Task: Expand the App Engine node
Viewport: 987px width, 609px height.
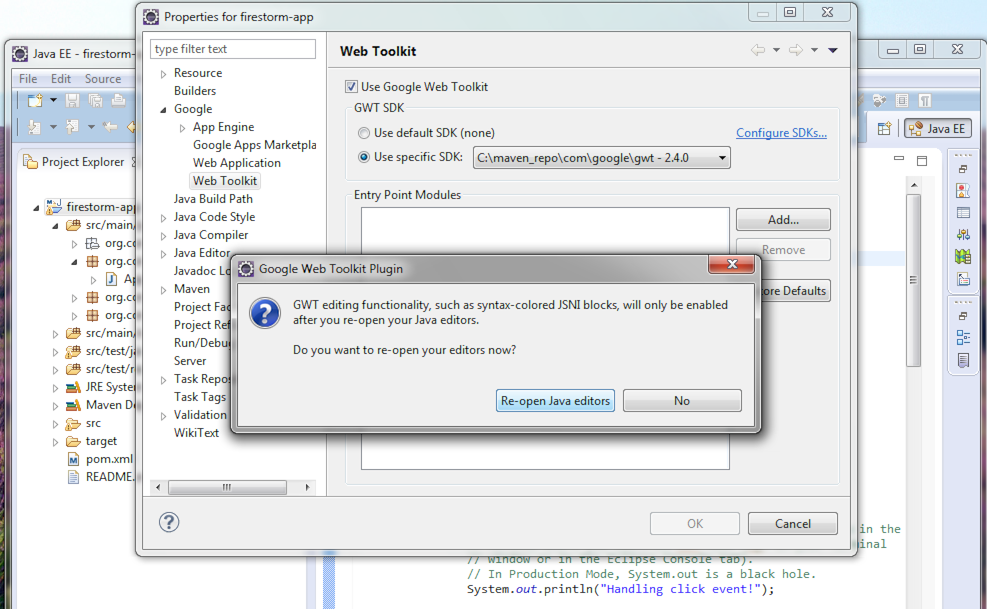Action: tap(182, 128)
